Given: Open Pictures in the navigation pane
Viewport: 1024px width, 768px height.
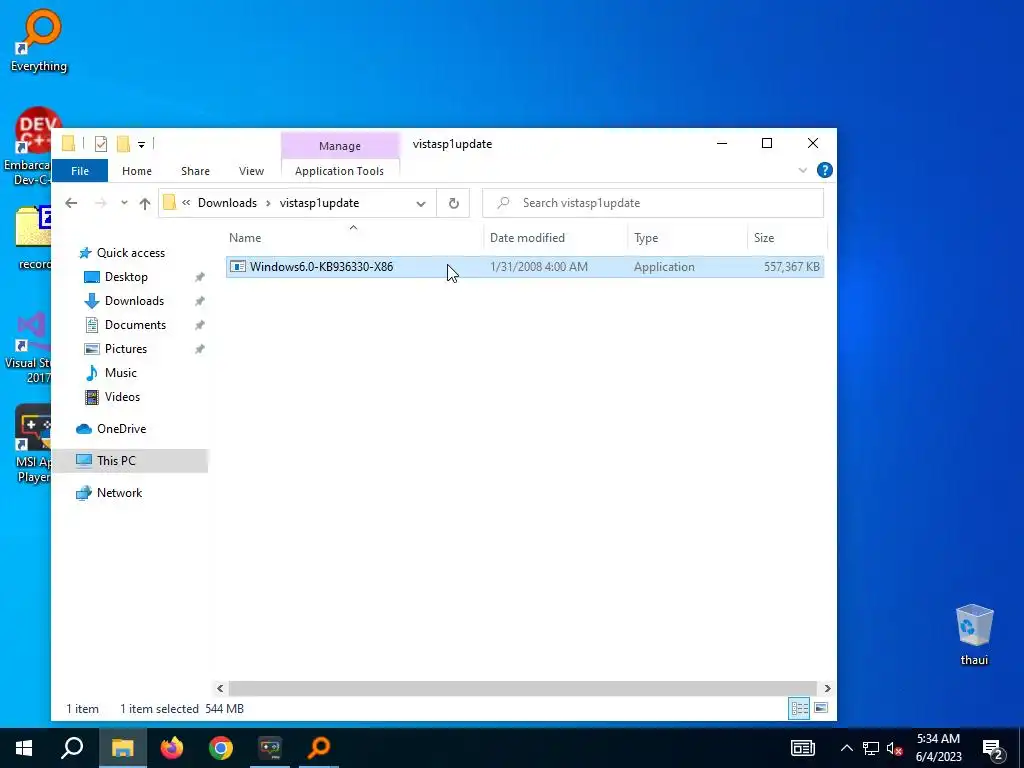Looking at the screenshot, I should (125, 349).
